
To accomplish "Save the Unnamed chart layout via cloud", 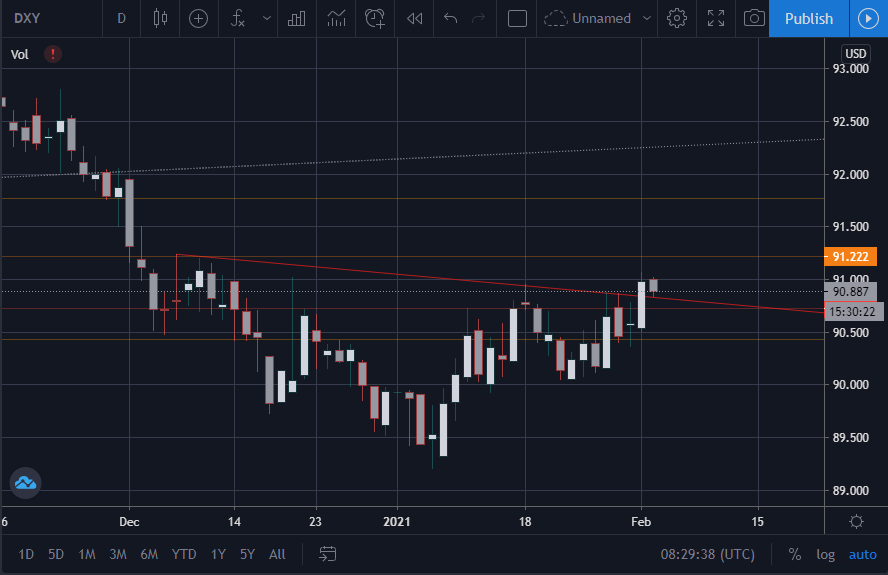I will (587, 18).
